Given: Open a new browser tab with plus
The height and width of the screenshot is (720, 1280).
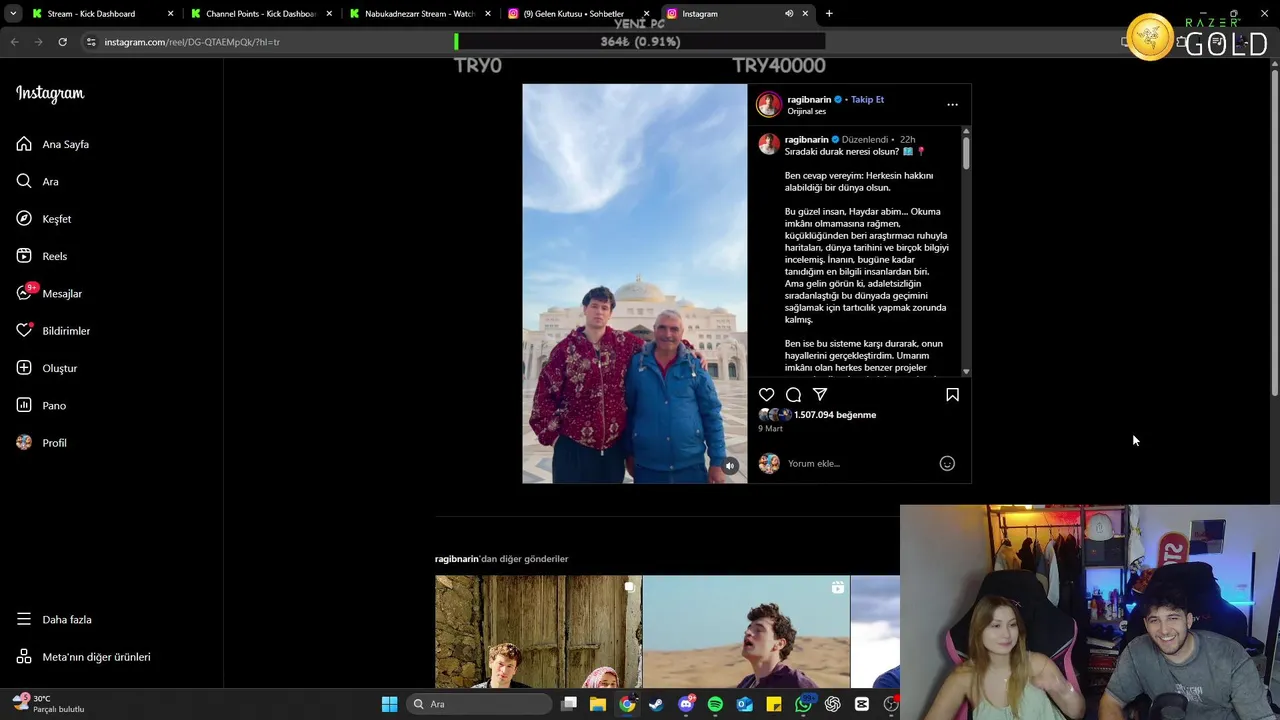Looking at the screenshot, I should [829, 14].
